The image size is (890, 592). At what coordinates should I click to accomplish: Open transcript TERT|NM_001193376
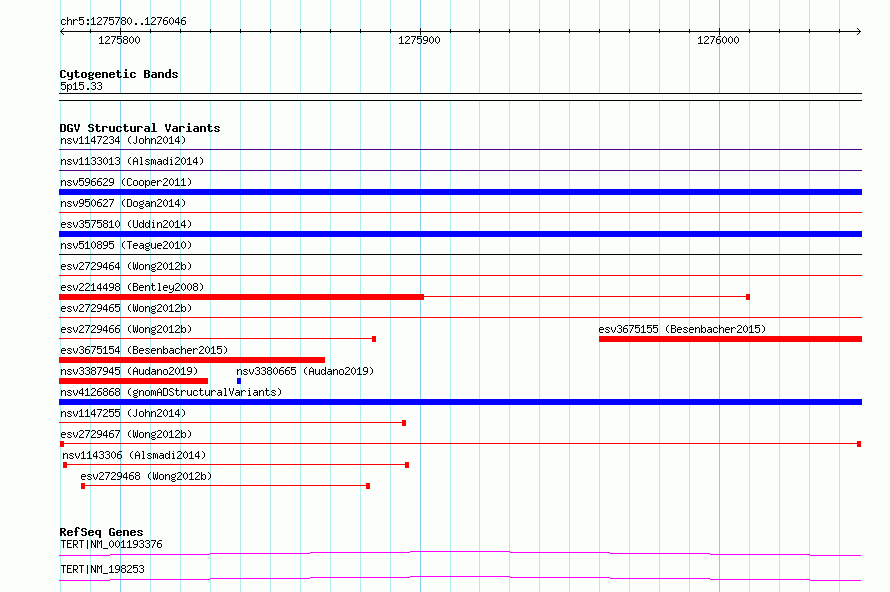pos(111,544)
